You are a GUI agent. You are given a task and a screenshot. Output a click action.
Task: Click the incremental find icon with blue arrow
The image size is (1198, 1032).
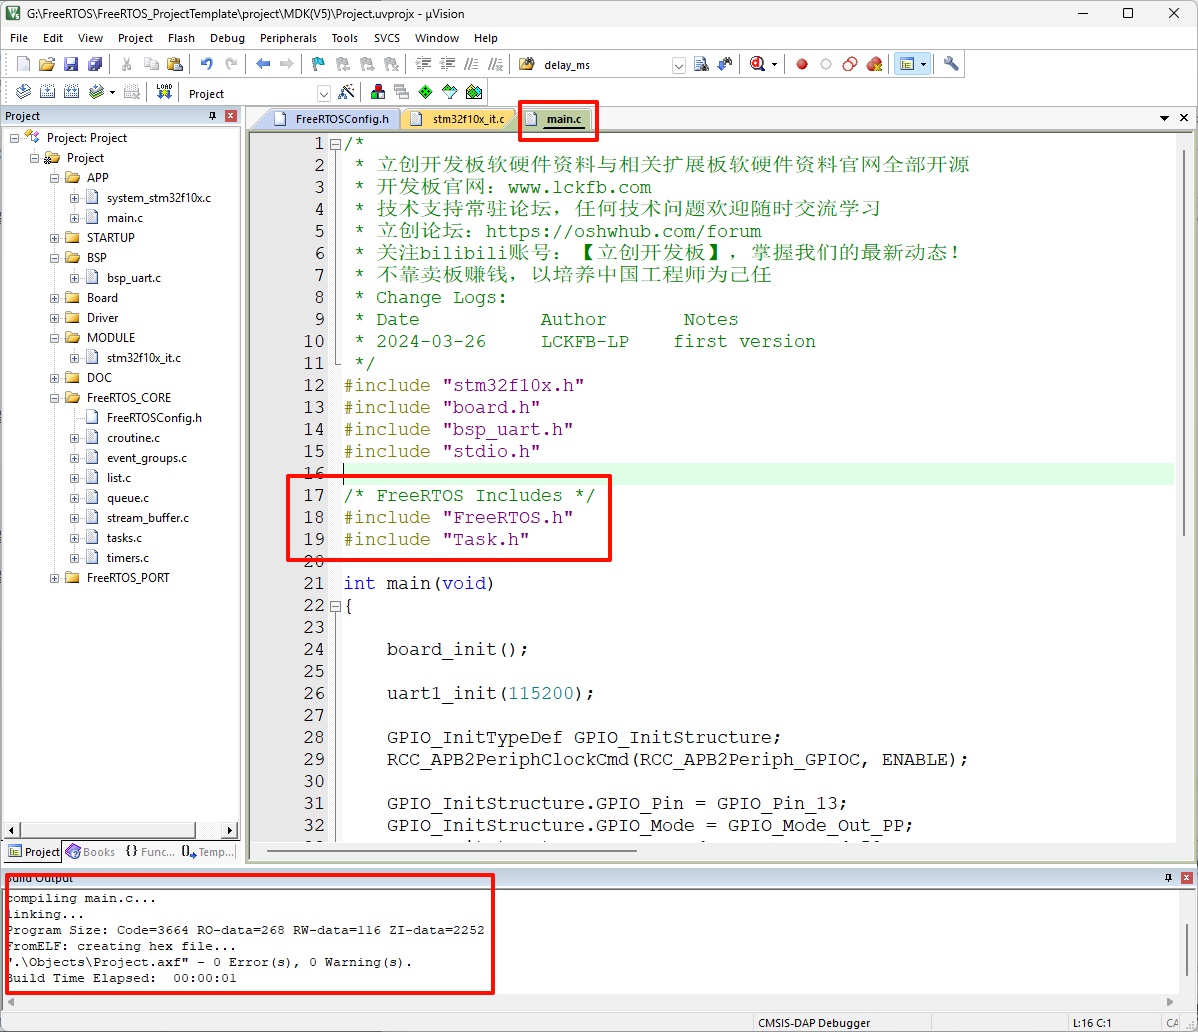click(x=724, y=64)
